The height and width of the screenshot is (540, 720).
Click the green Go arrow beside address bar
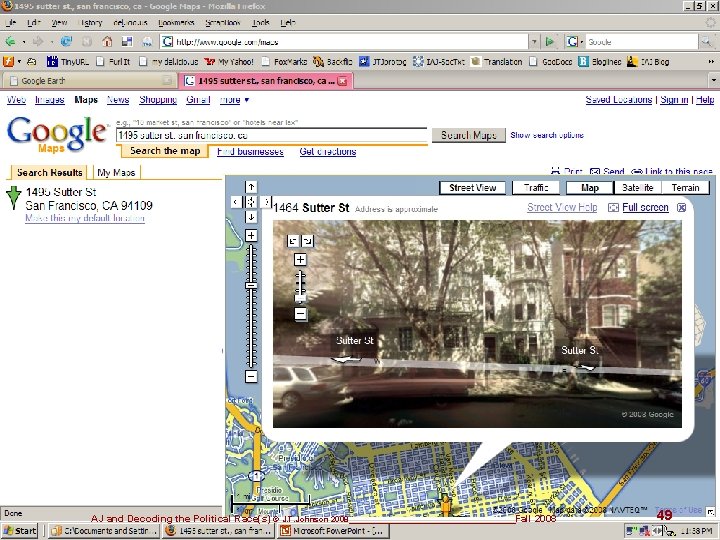point(550,42)
